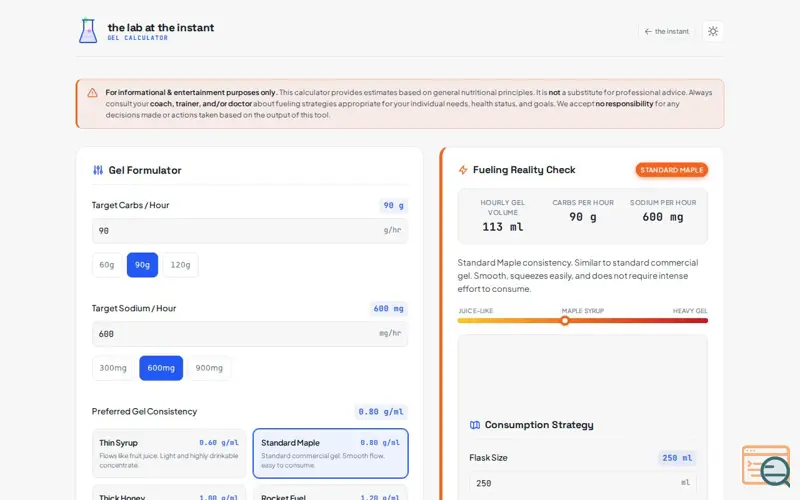
Task: Click the consistency slider handle at Maple Syrup
Action: pos(565,321)
